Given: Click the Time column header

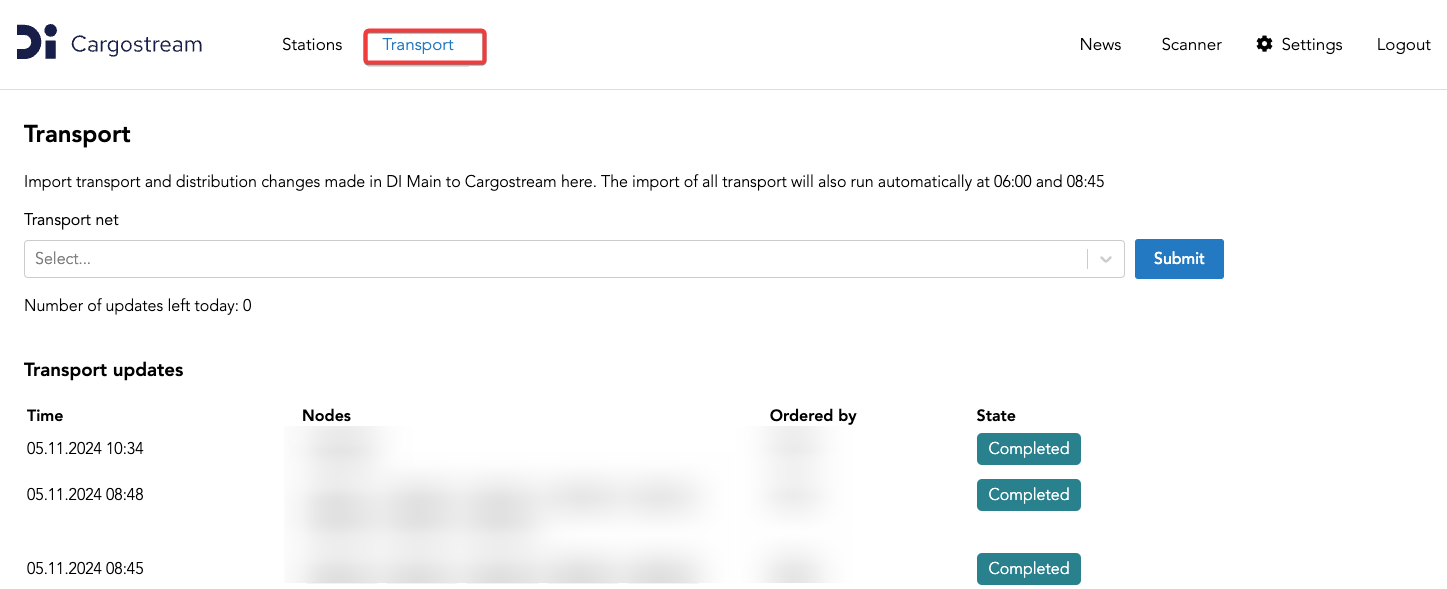Looking at the screenshot, I should 45,415.
